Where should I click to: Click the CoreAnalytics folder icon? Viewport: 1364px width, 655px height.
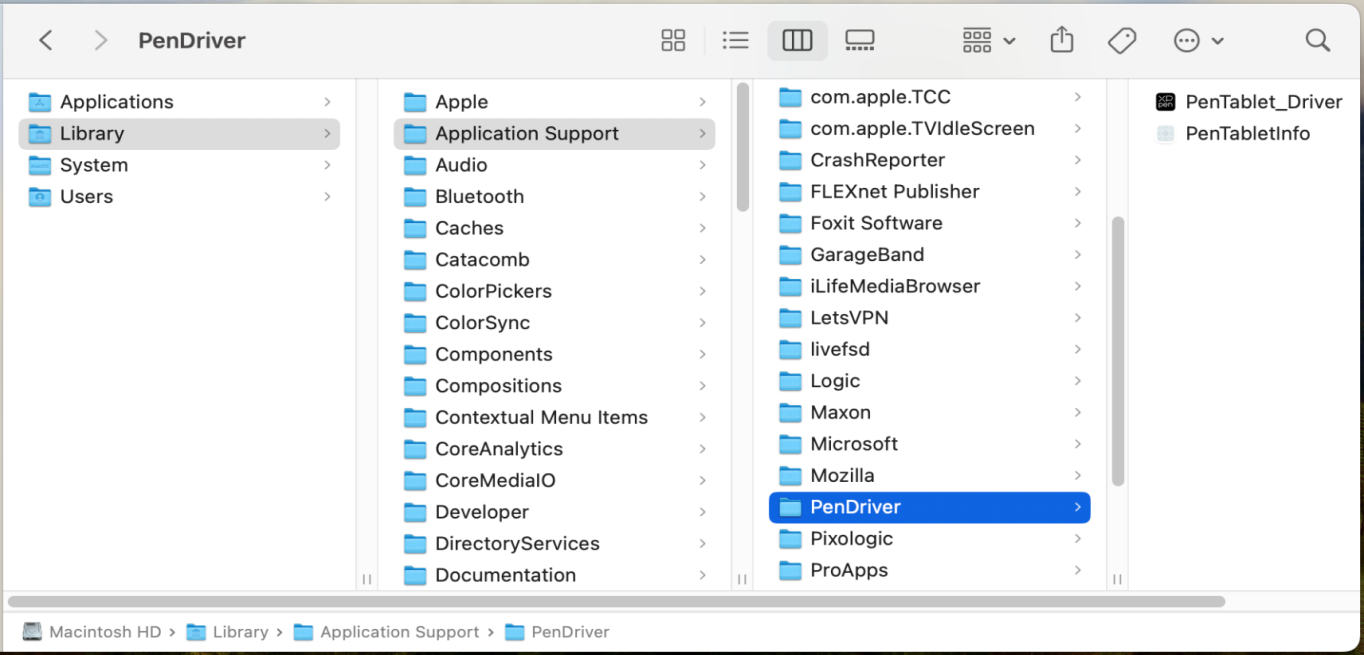[x=415, y=449]
